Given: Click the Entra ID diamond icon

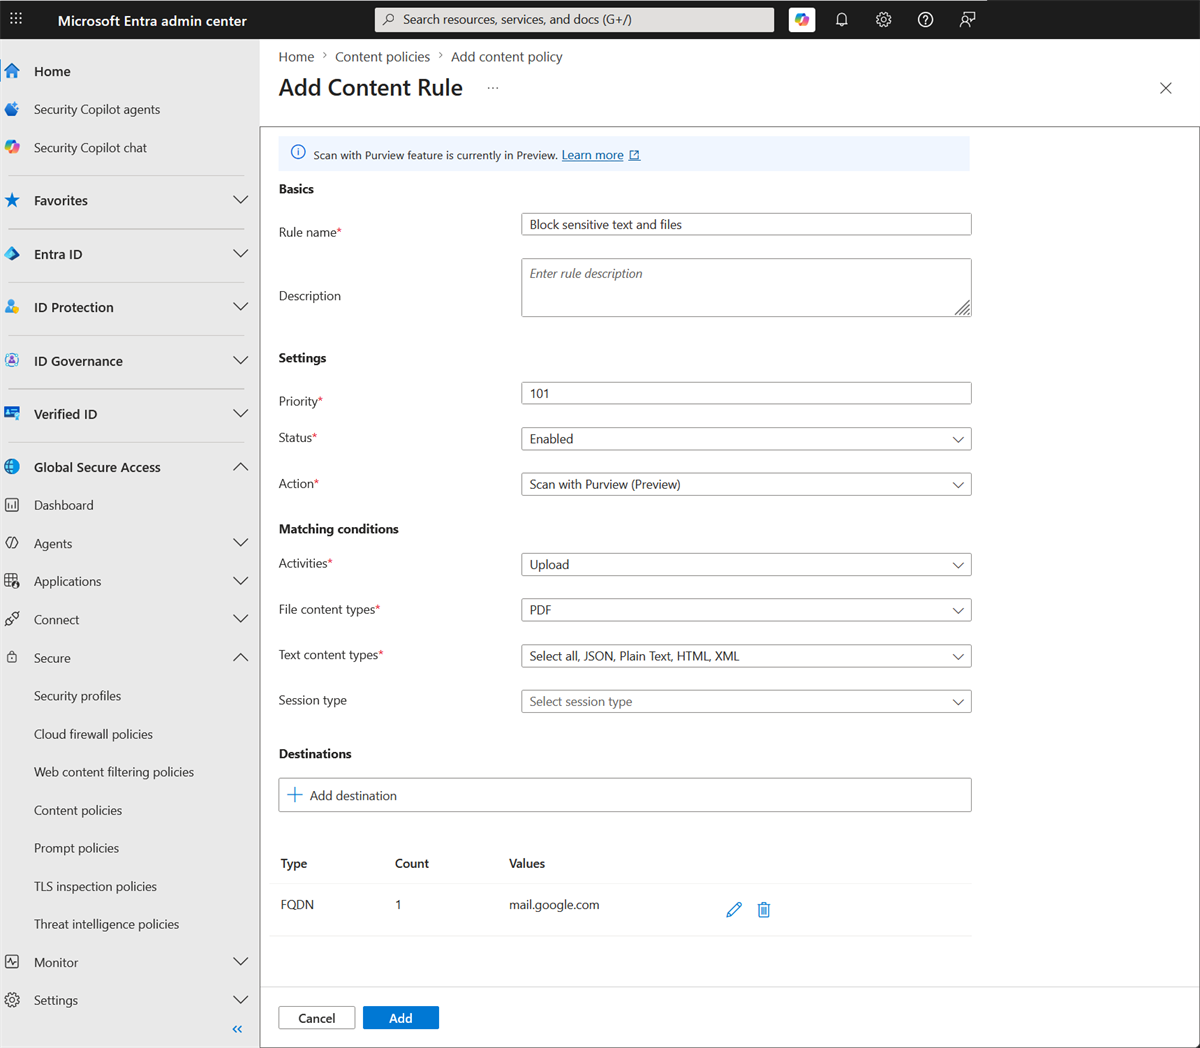Looking at the screenshot, I should [12, 254].
